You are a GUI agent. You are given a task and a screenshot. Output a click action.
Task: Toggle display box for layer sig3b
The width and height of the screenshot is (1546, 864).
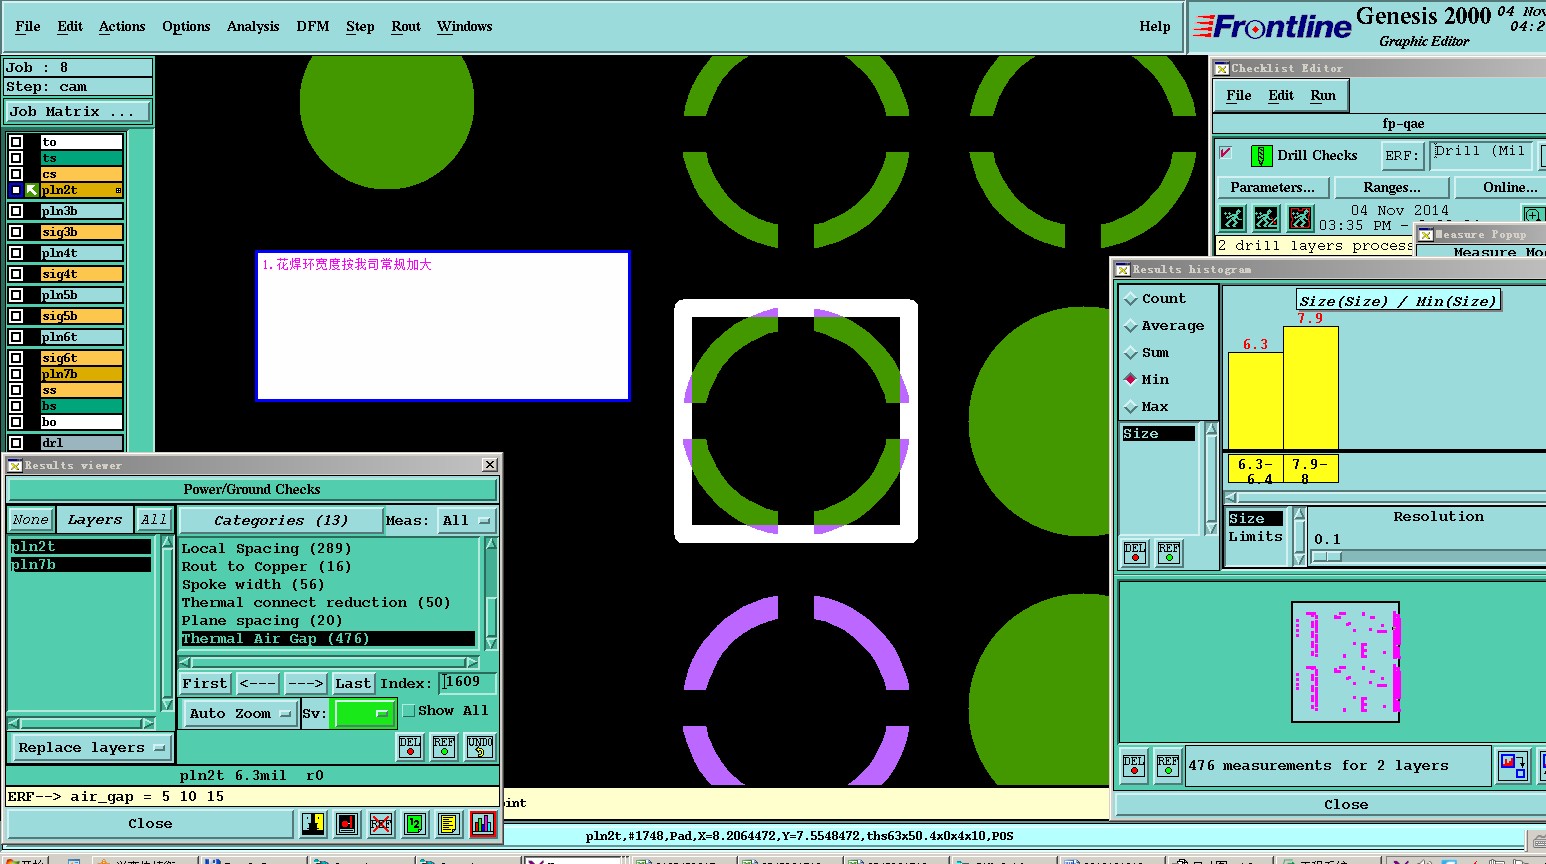point(16,232)
